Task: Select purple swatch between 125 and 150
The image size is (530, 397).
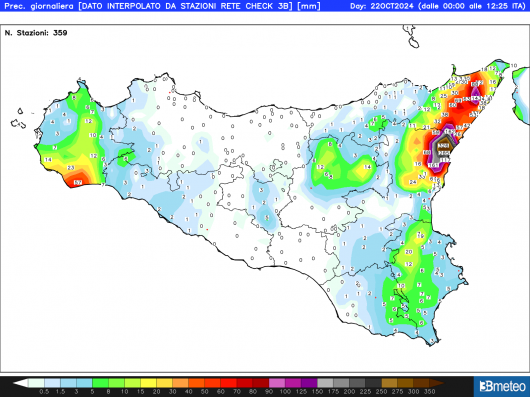Action: [309, 383]
